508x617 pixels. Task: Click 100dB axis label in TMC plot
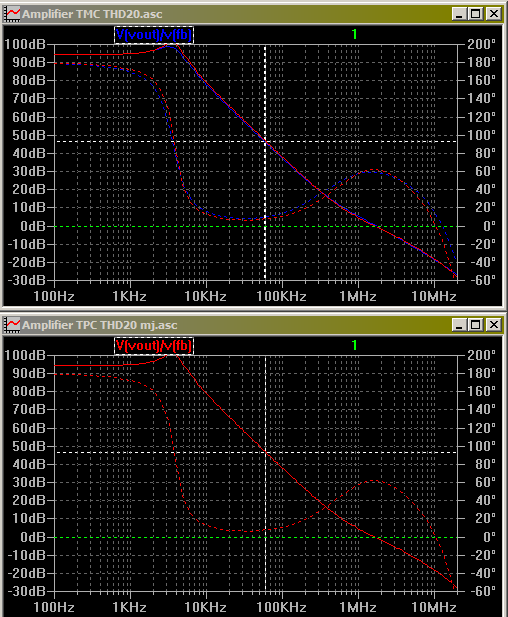(25, 44)
